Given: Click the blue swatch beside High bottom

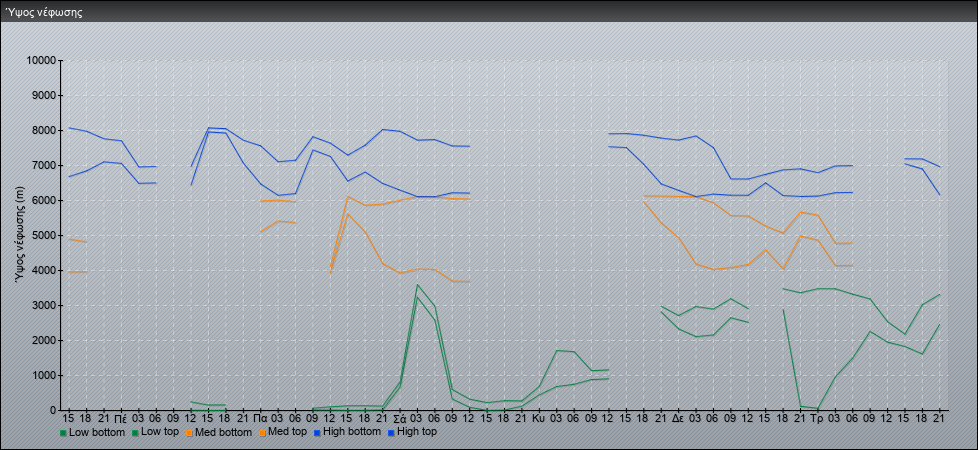Looking at the screenshot, I should (x=317, y=432).
